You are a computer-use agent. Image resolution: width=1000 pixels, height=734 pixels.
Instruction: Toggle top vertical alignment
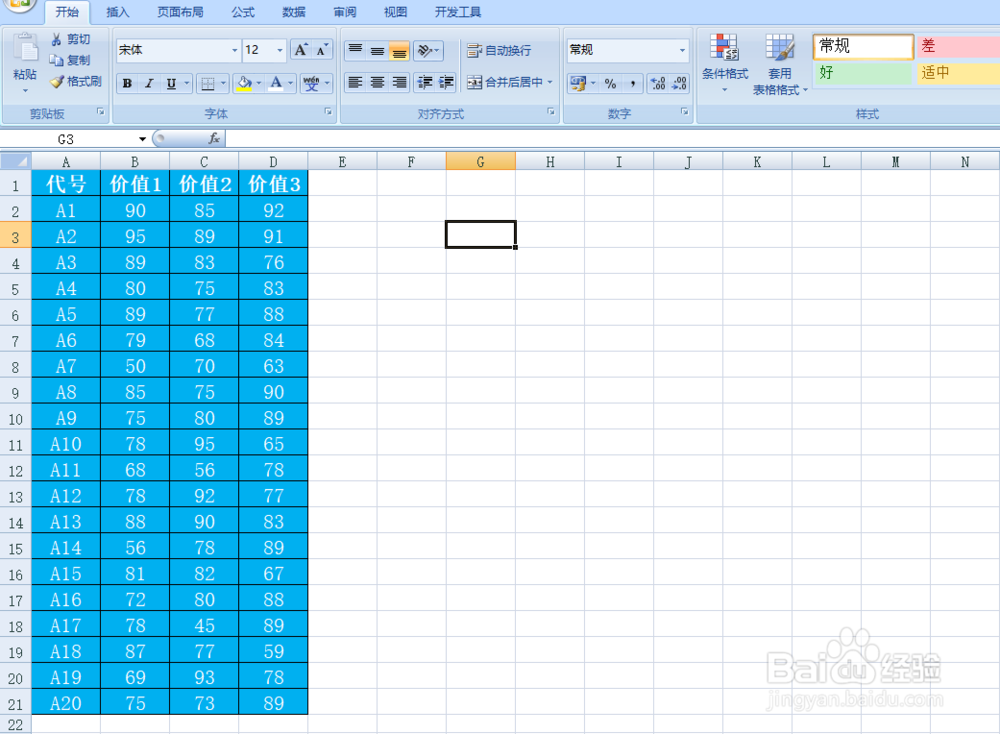pyautogui.click(x=355, y=50)
